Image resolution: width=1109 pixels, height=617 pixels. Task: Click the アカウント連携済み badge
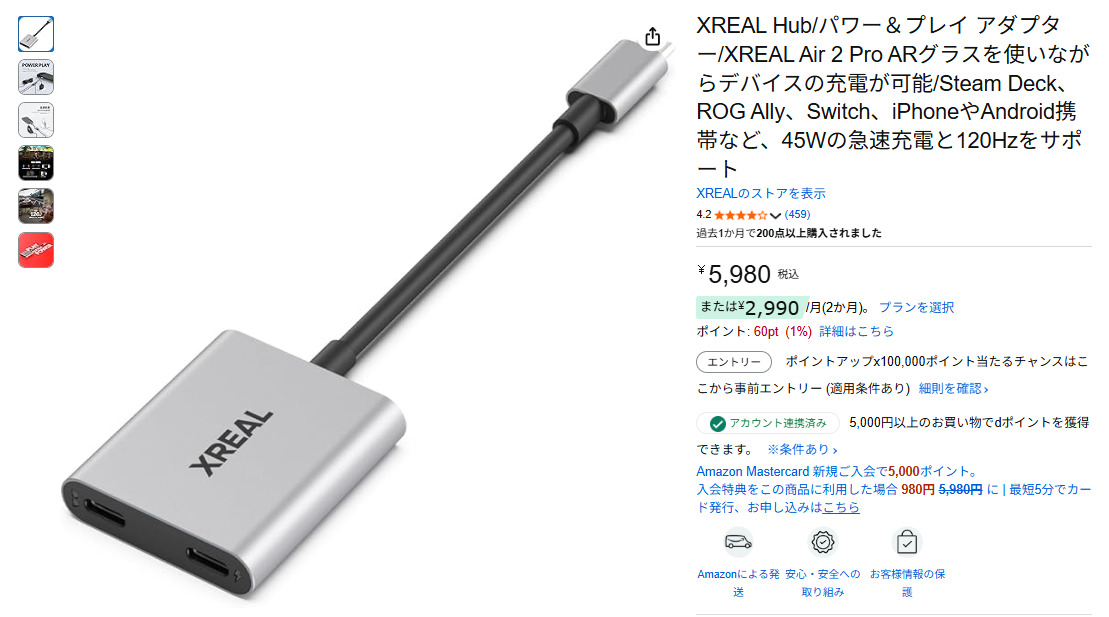(767, 423)
